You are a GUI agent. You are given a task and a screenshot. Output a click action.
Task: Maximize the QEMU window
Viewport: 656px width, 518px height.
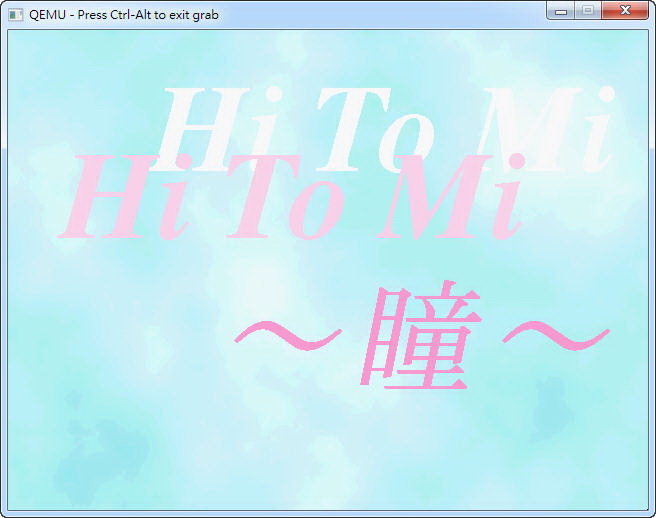click(588, 10)
